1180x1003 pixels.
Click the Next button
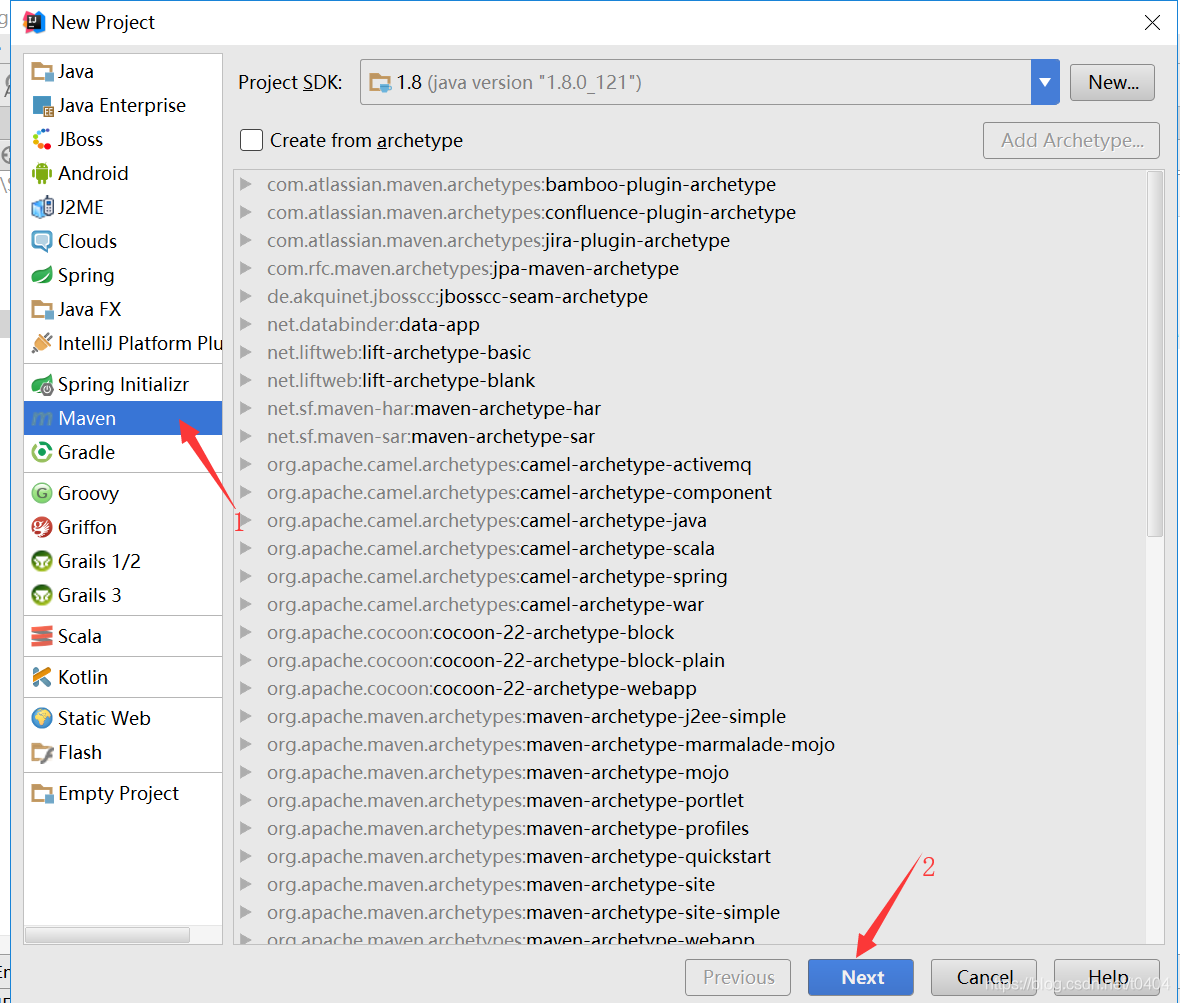pyautogui.click(x=861, y=977)
